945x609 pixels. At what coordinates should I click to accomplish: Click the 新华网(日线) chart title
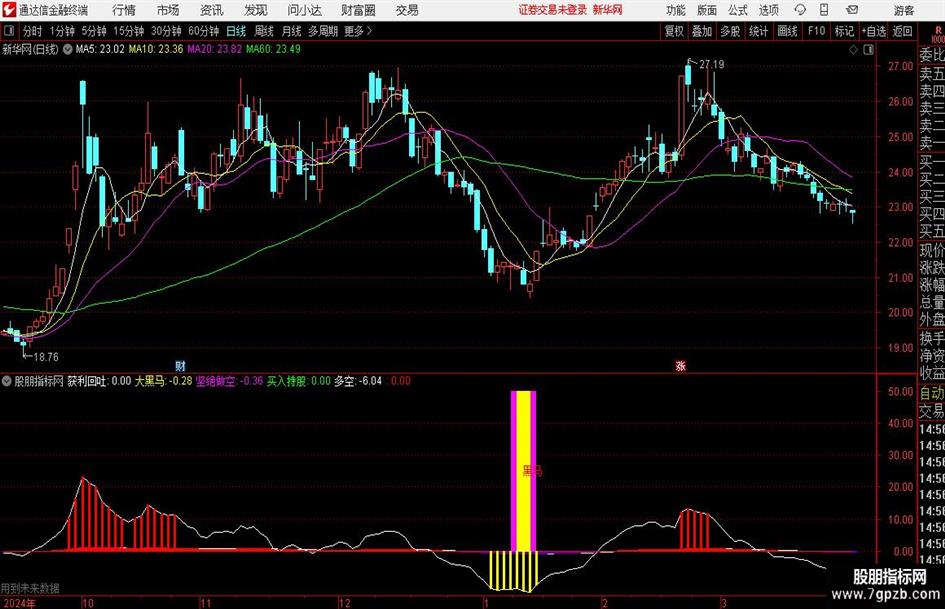pos(30,49)
